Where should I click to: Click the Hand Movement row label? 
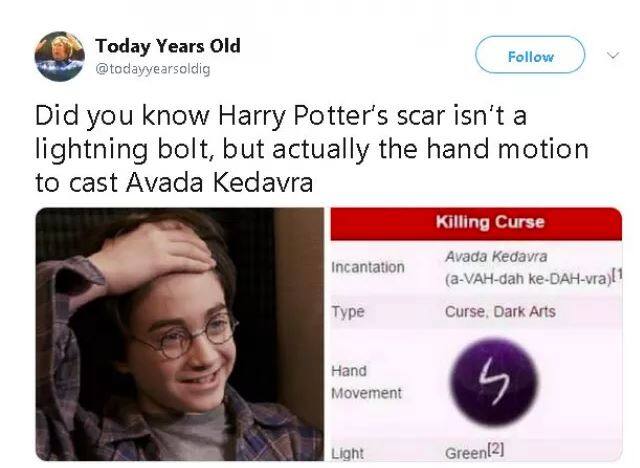tap(366, 382)
